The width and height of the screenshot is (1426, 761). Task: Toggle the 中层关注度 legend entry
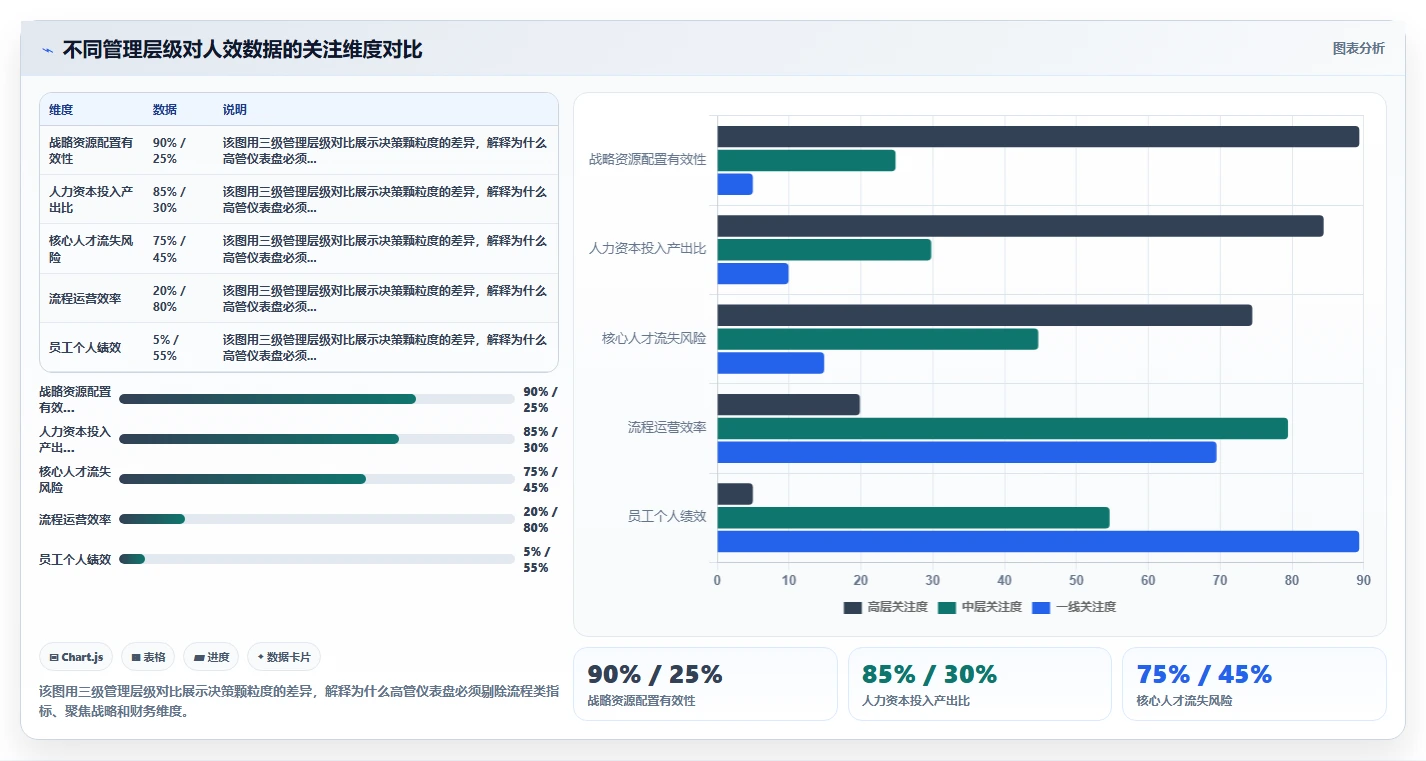(980, 607)
